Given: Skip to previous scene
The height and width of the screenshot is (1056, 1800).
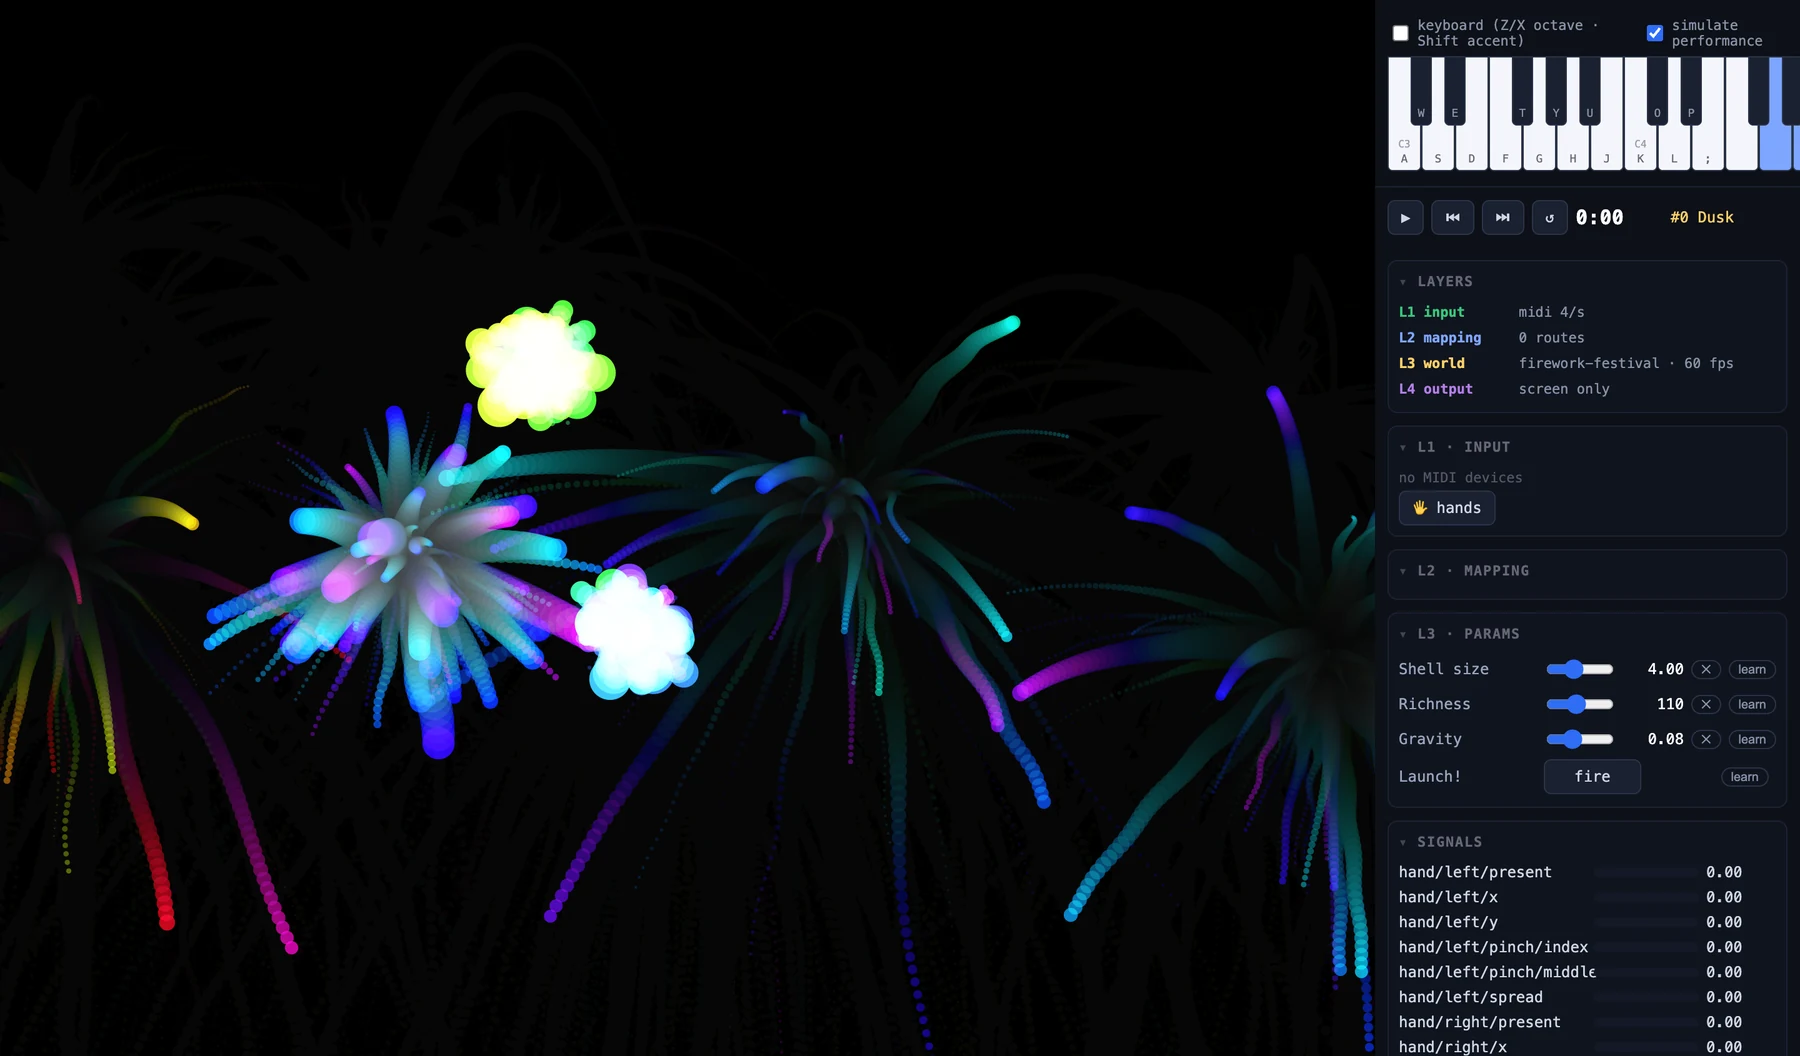Looking at the screenshot, I should 1452,218.
